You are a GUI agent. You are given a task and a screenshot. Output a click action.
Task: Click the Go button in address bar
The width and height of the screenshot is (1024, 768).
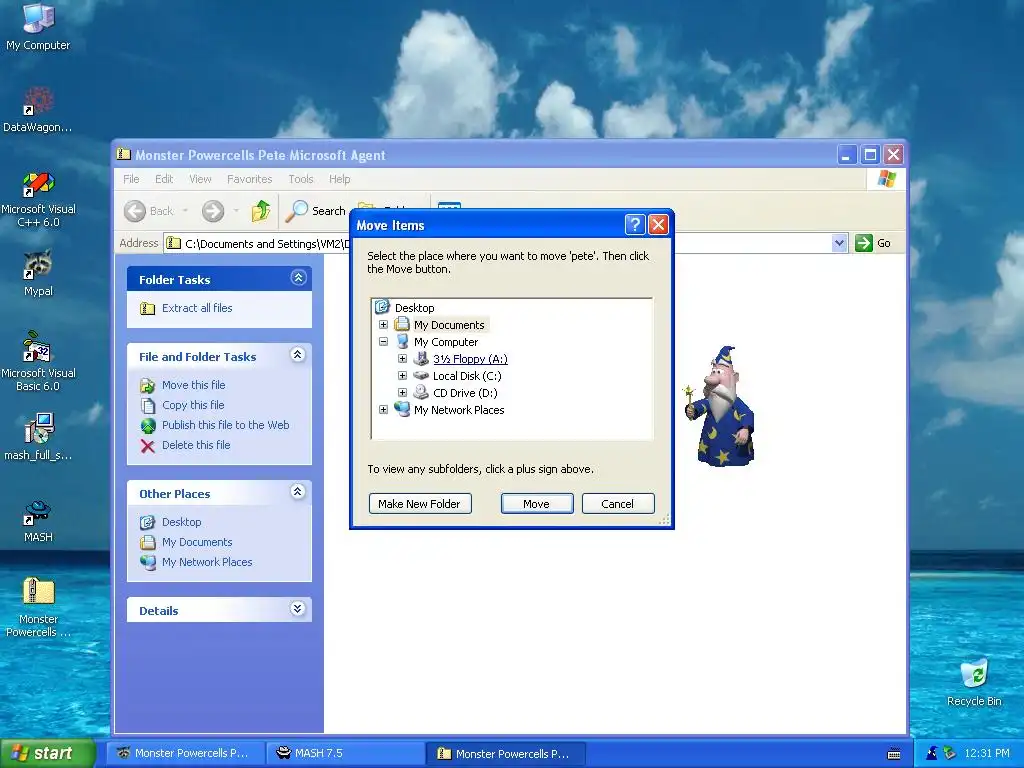tap(873, 243)
